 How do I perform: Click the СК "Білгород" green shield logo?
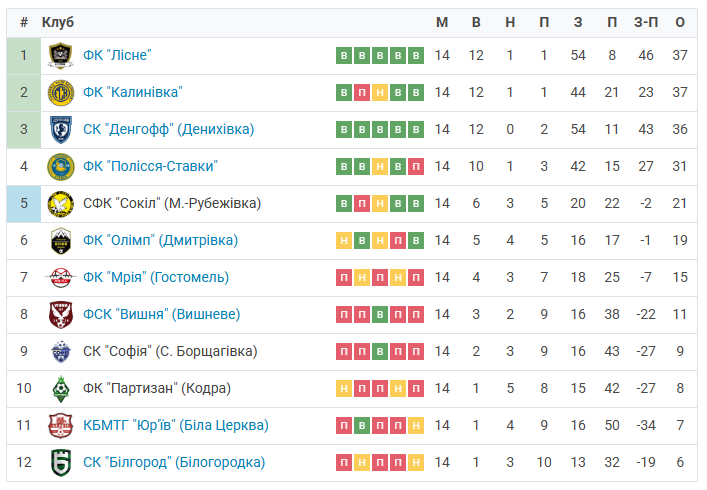point(61,463)
